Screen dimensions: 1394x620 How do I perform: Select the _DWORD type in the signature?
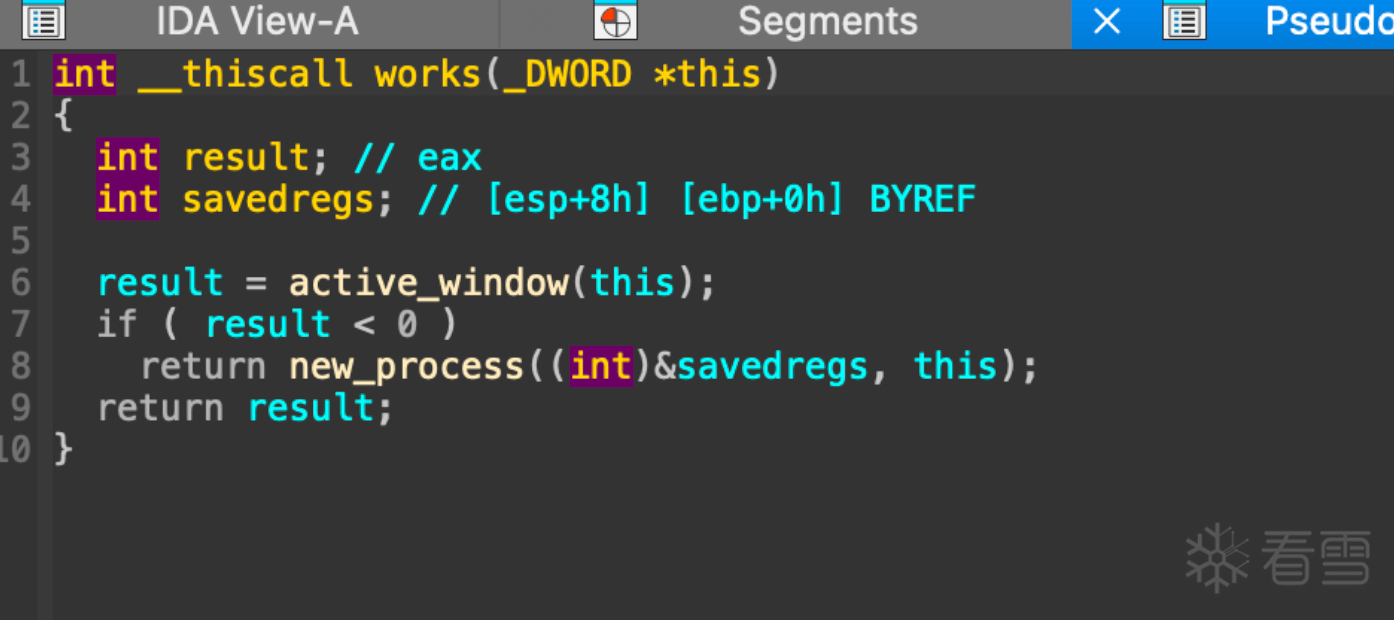point(567,74)
